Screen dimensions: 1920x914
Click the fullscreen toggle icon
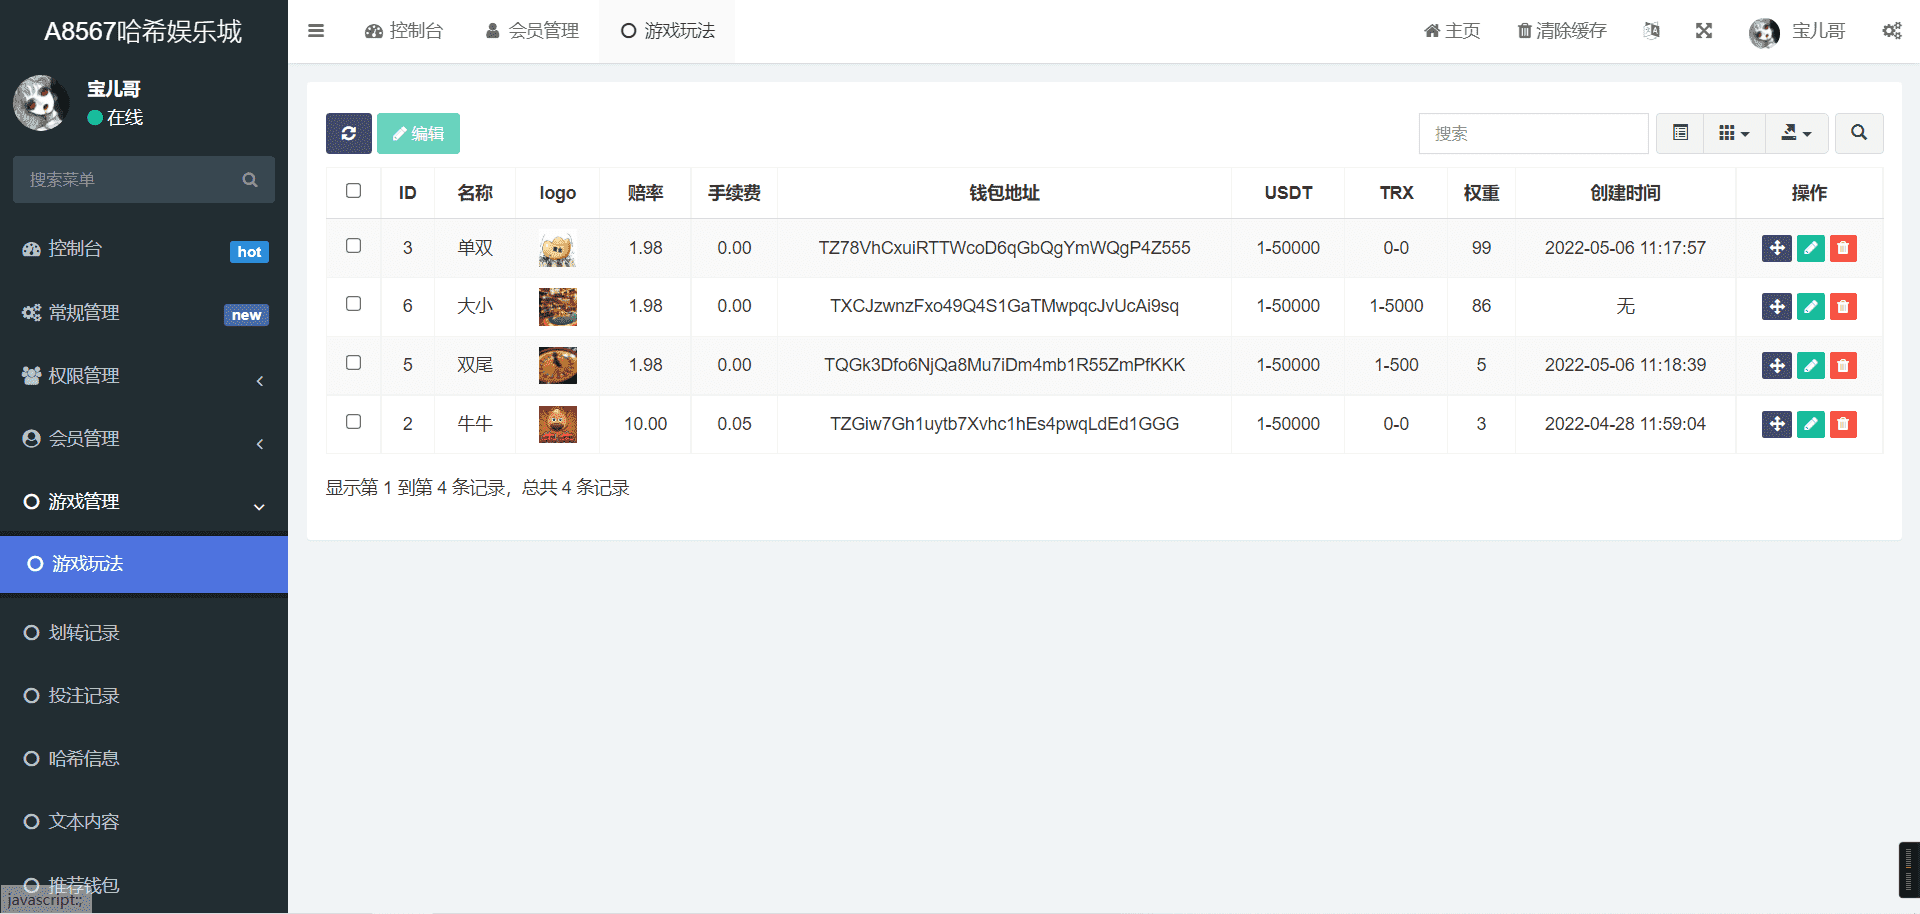tap(1704, 31)
